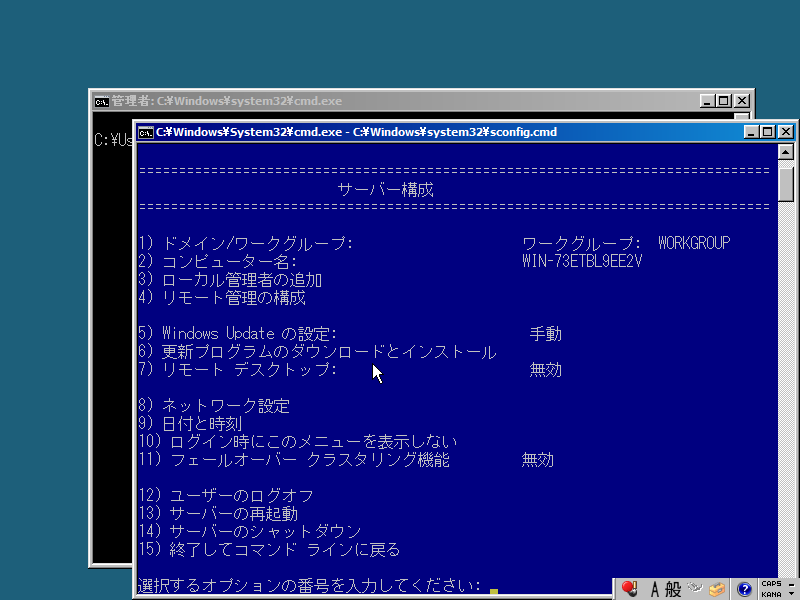Toggle the KANA key on the language bar
The width and height of the screenshot is (800, 600).
tap(770, 594)
